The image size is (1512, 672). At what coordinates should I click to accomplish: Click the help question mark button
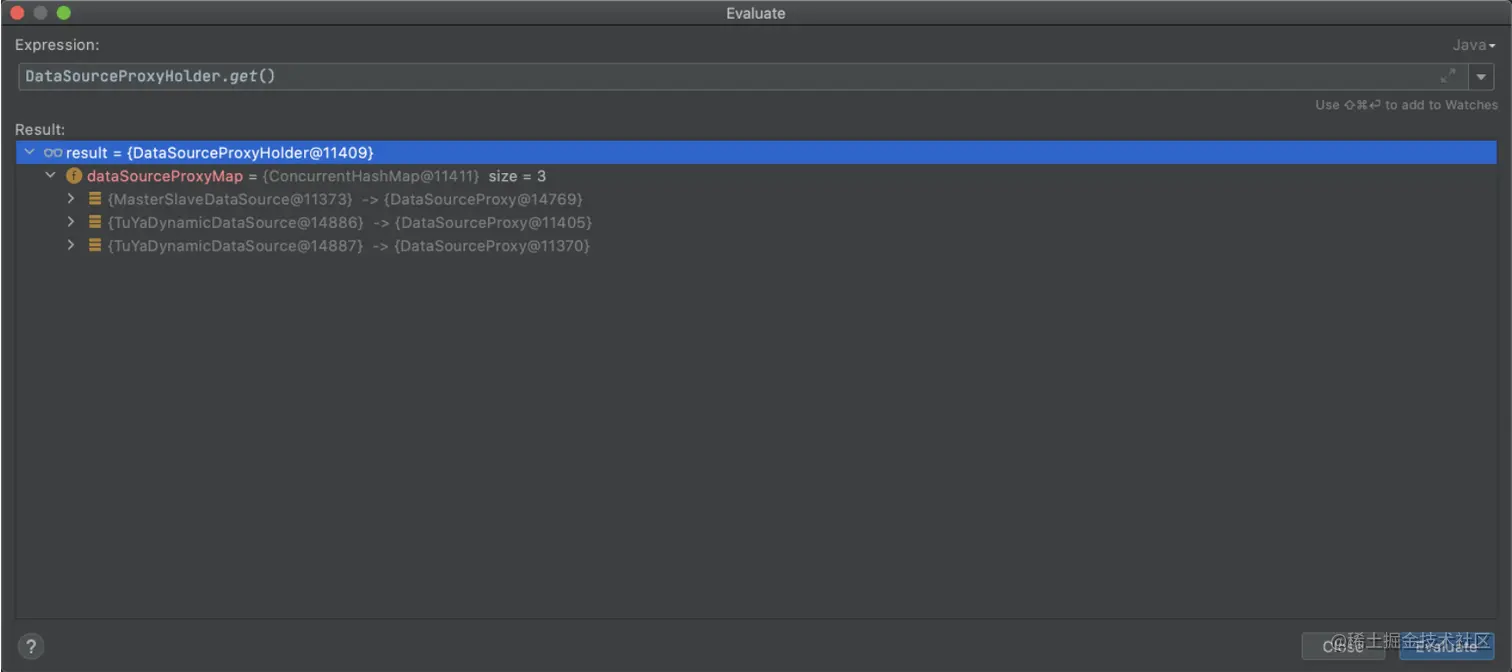31,646
